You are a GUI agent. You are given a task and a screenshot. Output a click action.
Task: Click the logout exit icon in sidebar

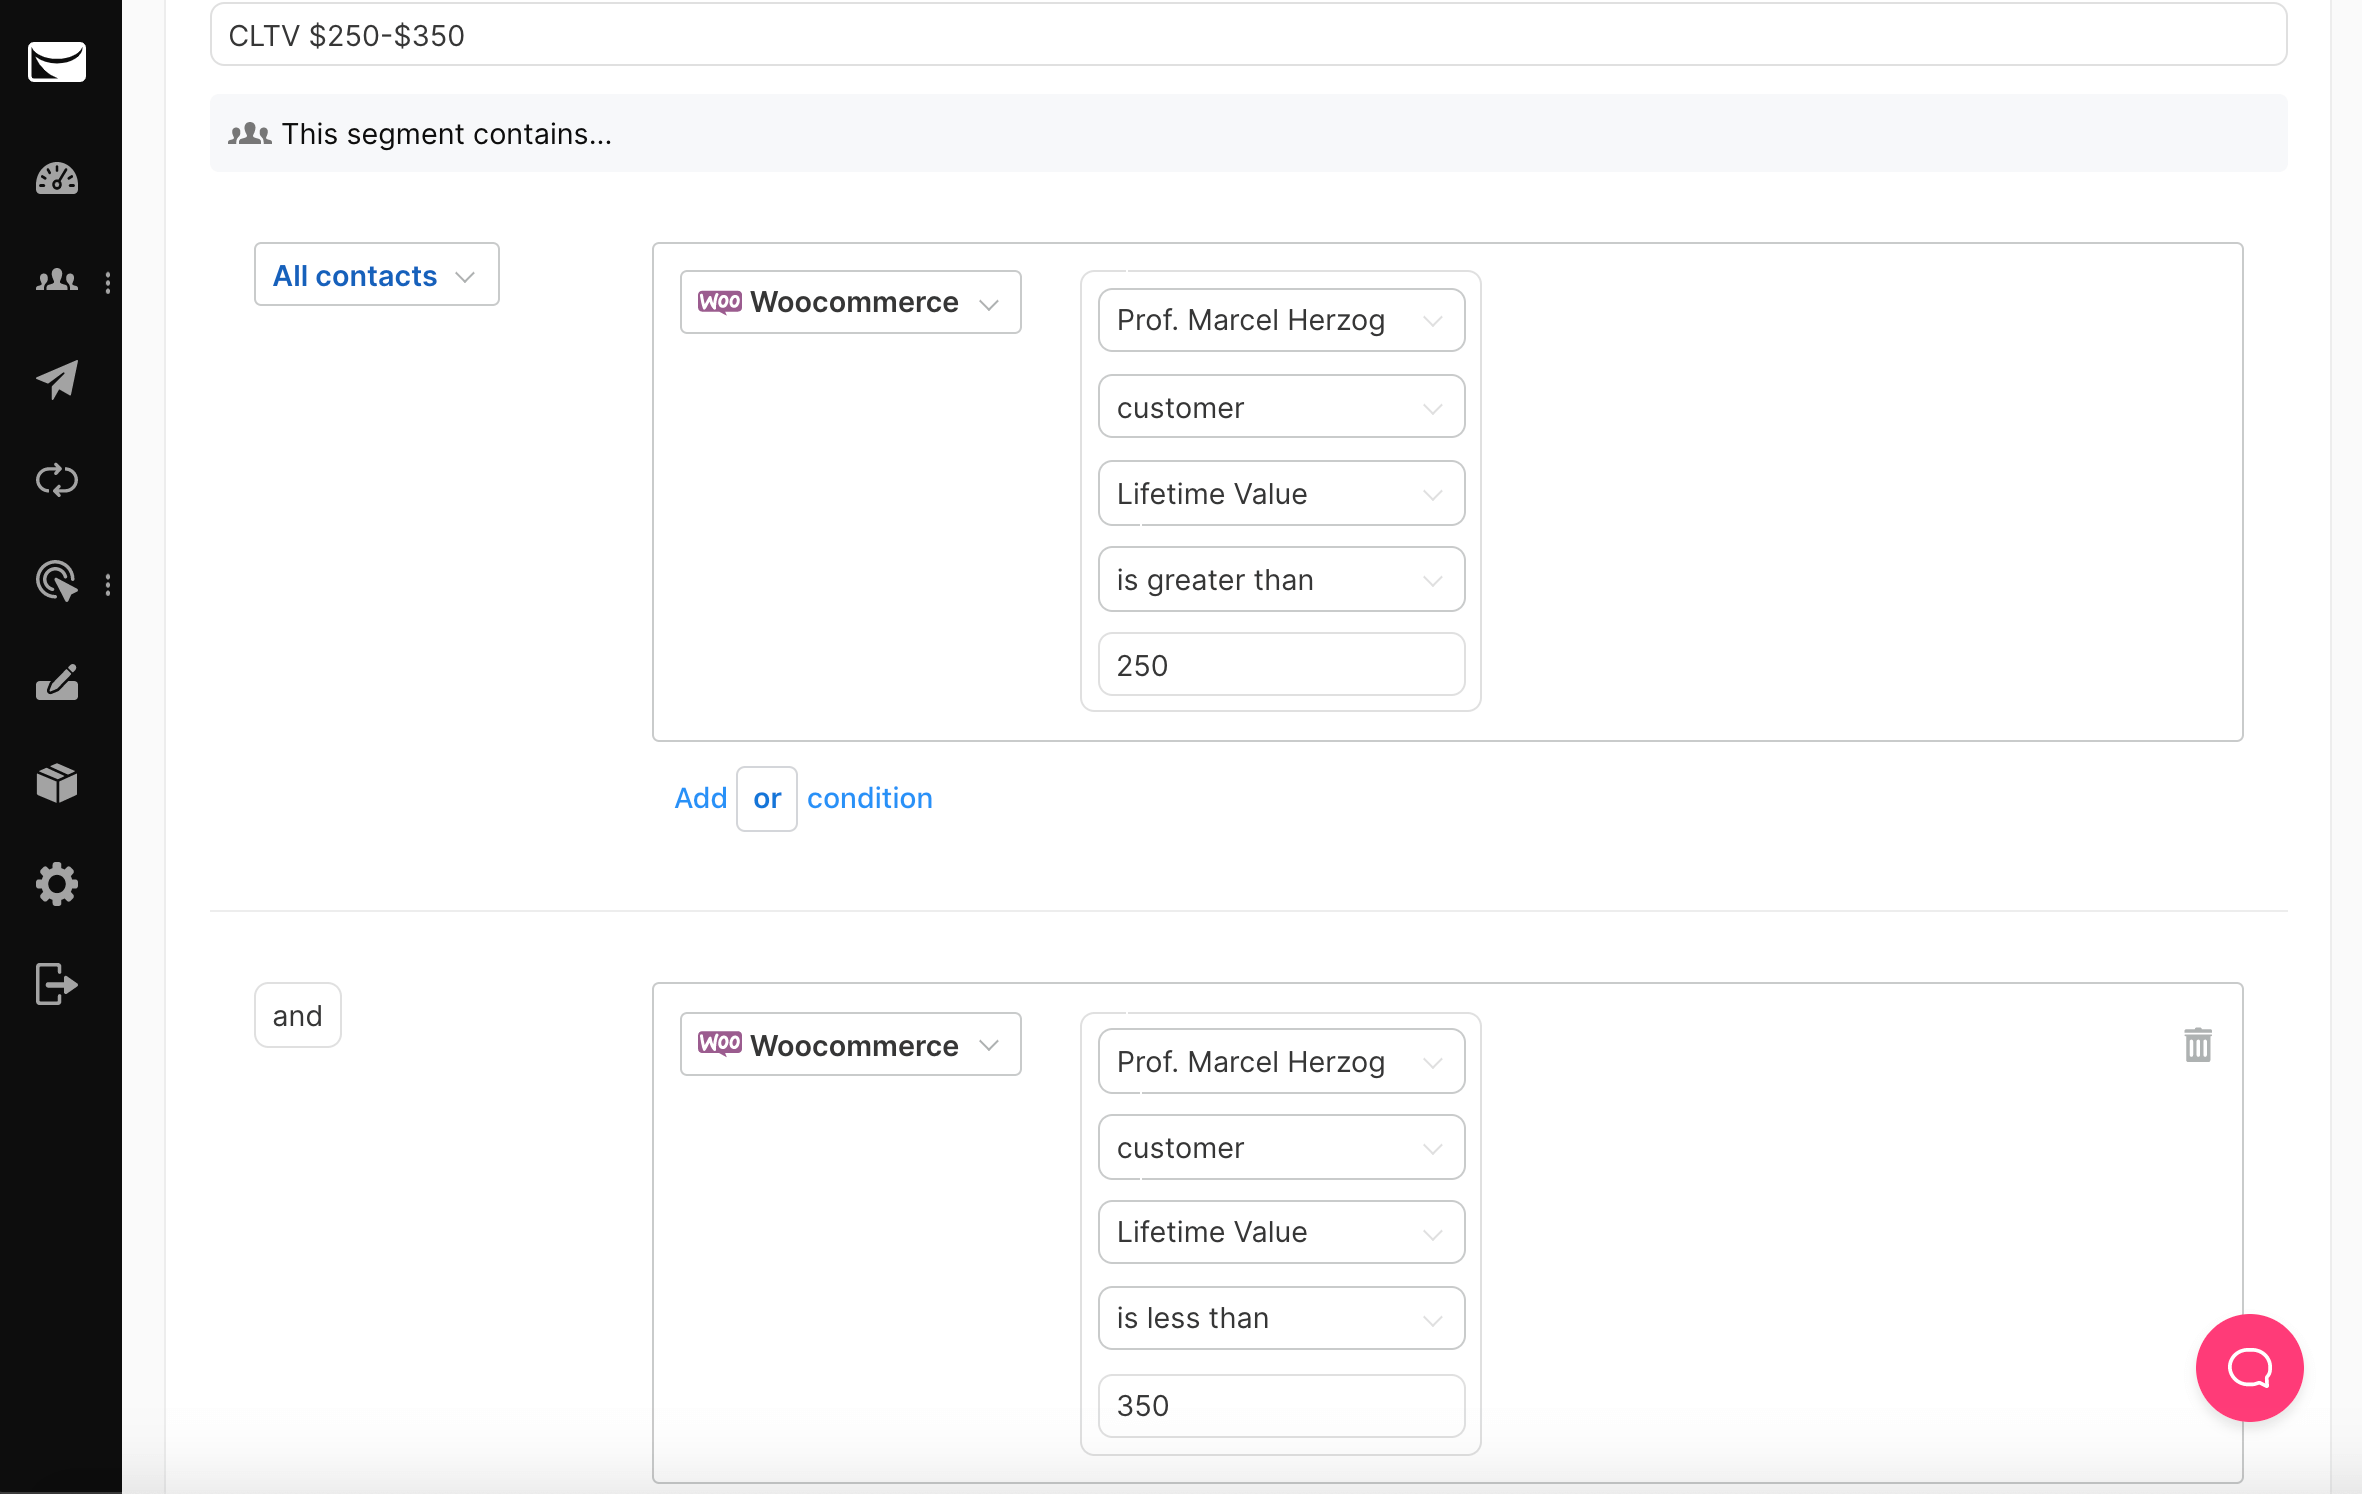point(57,984)
